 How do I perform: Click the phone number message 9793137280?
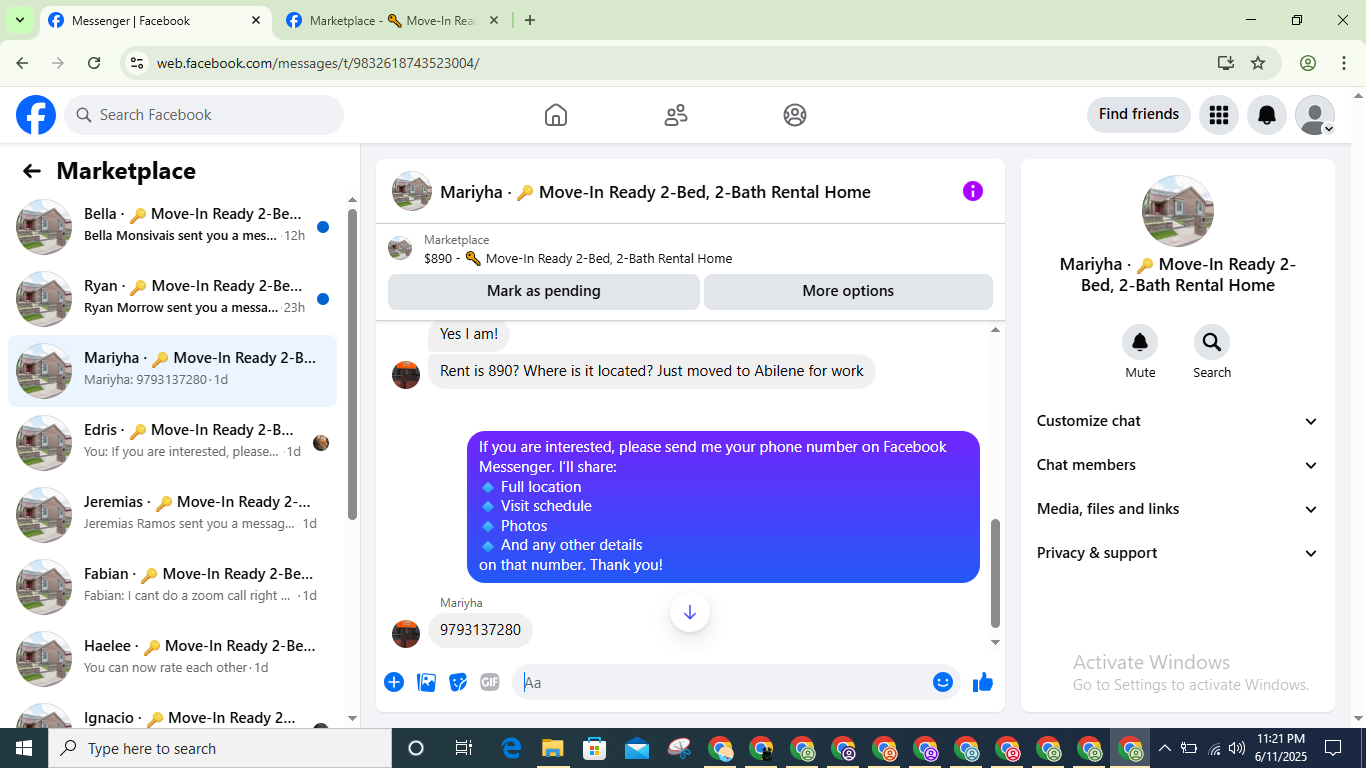pos(480,630)
